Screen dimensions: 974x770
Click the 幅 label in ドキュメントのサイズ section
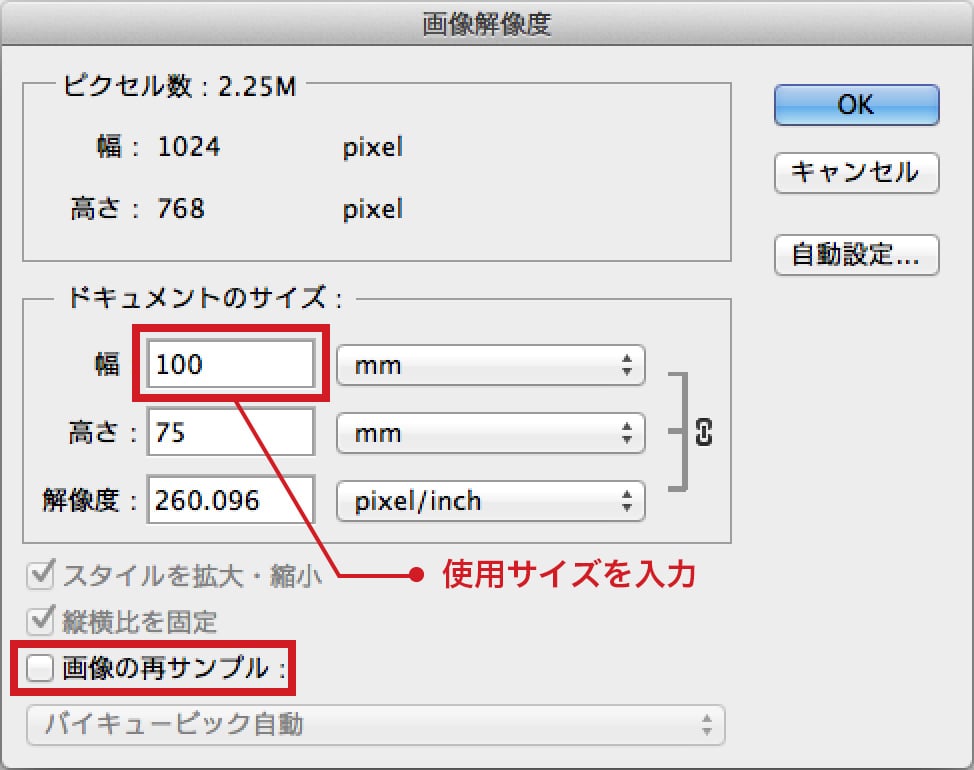pyautogui.click(x=106, y=365)
